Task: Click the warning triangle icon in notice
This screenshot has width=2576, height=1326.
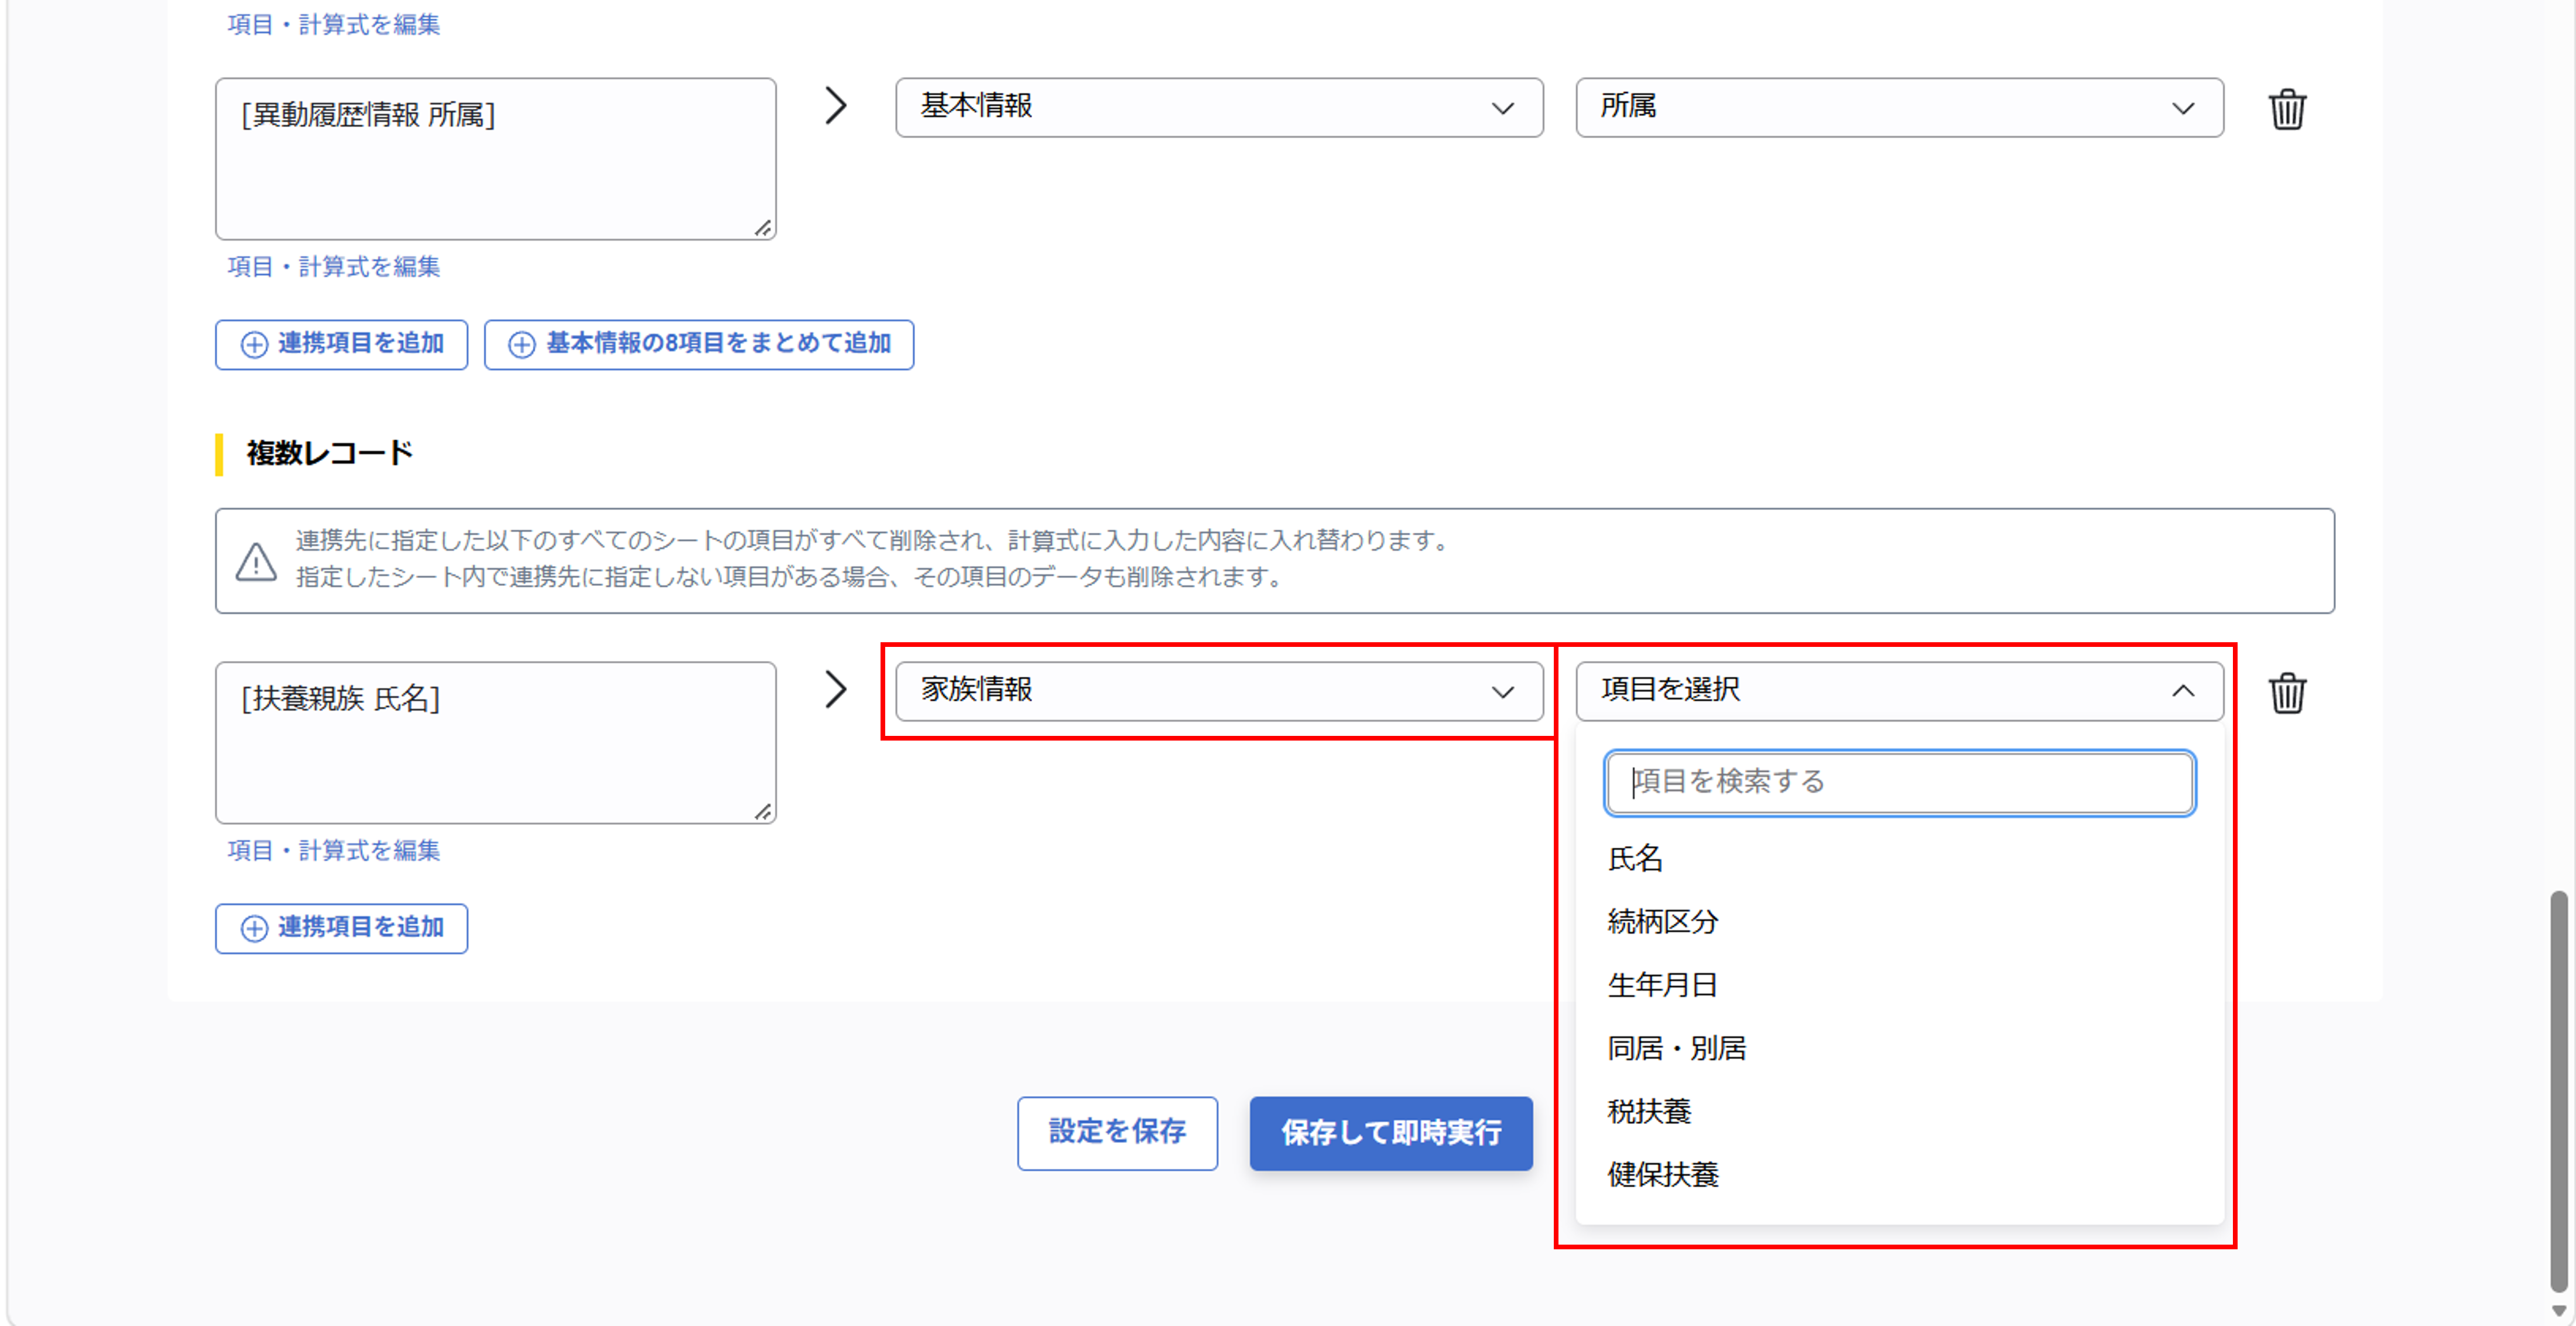Action: (x=256, y=561)
